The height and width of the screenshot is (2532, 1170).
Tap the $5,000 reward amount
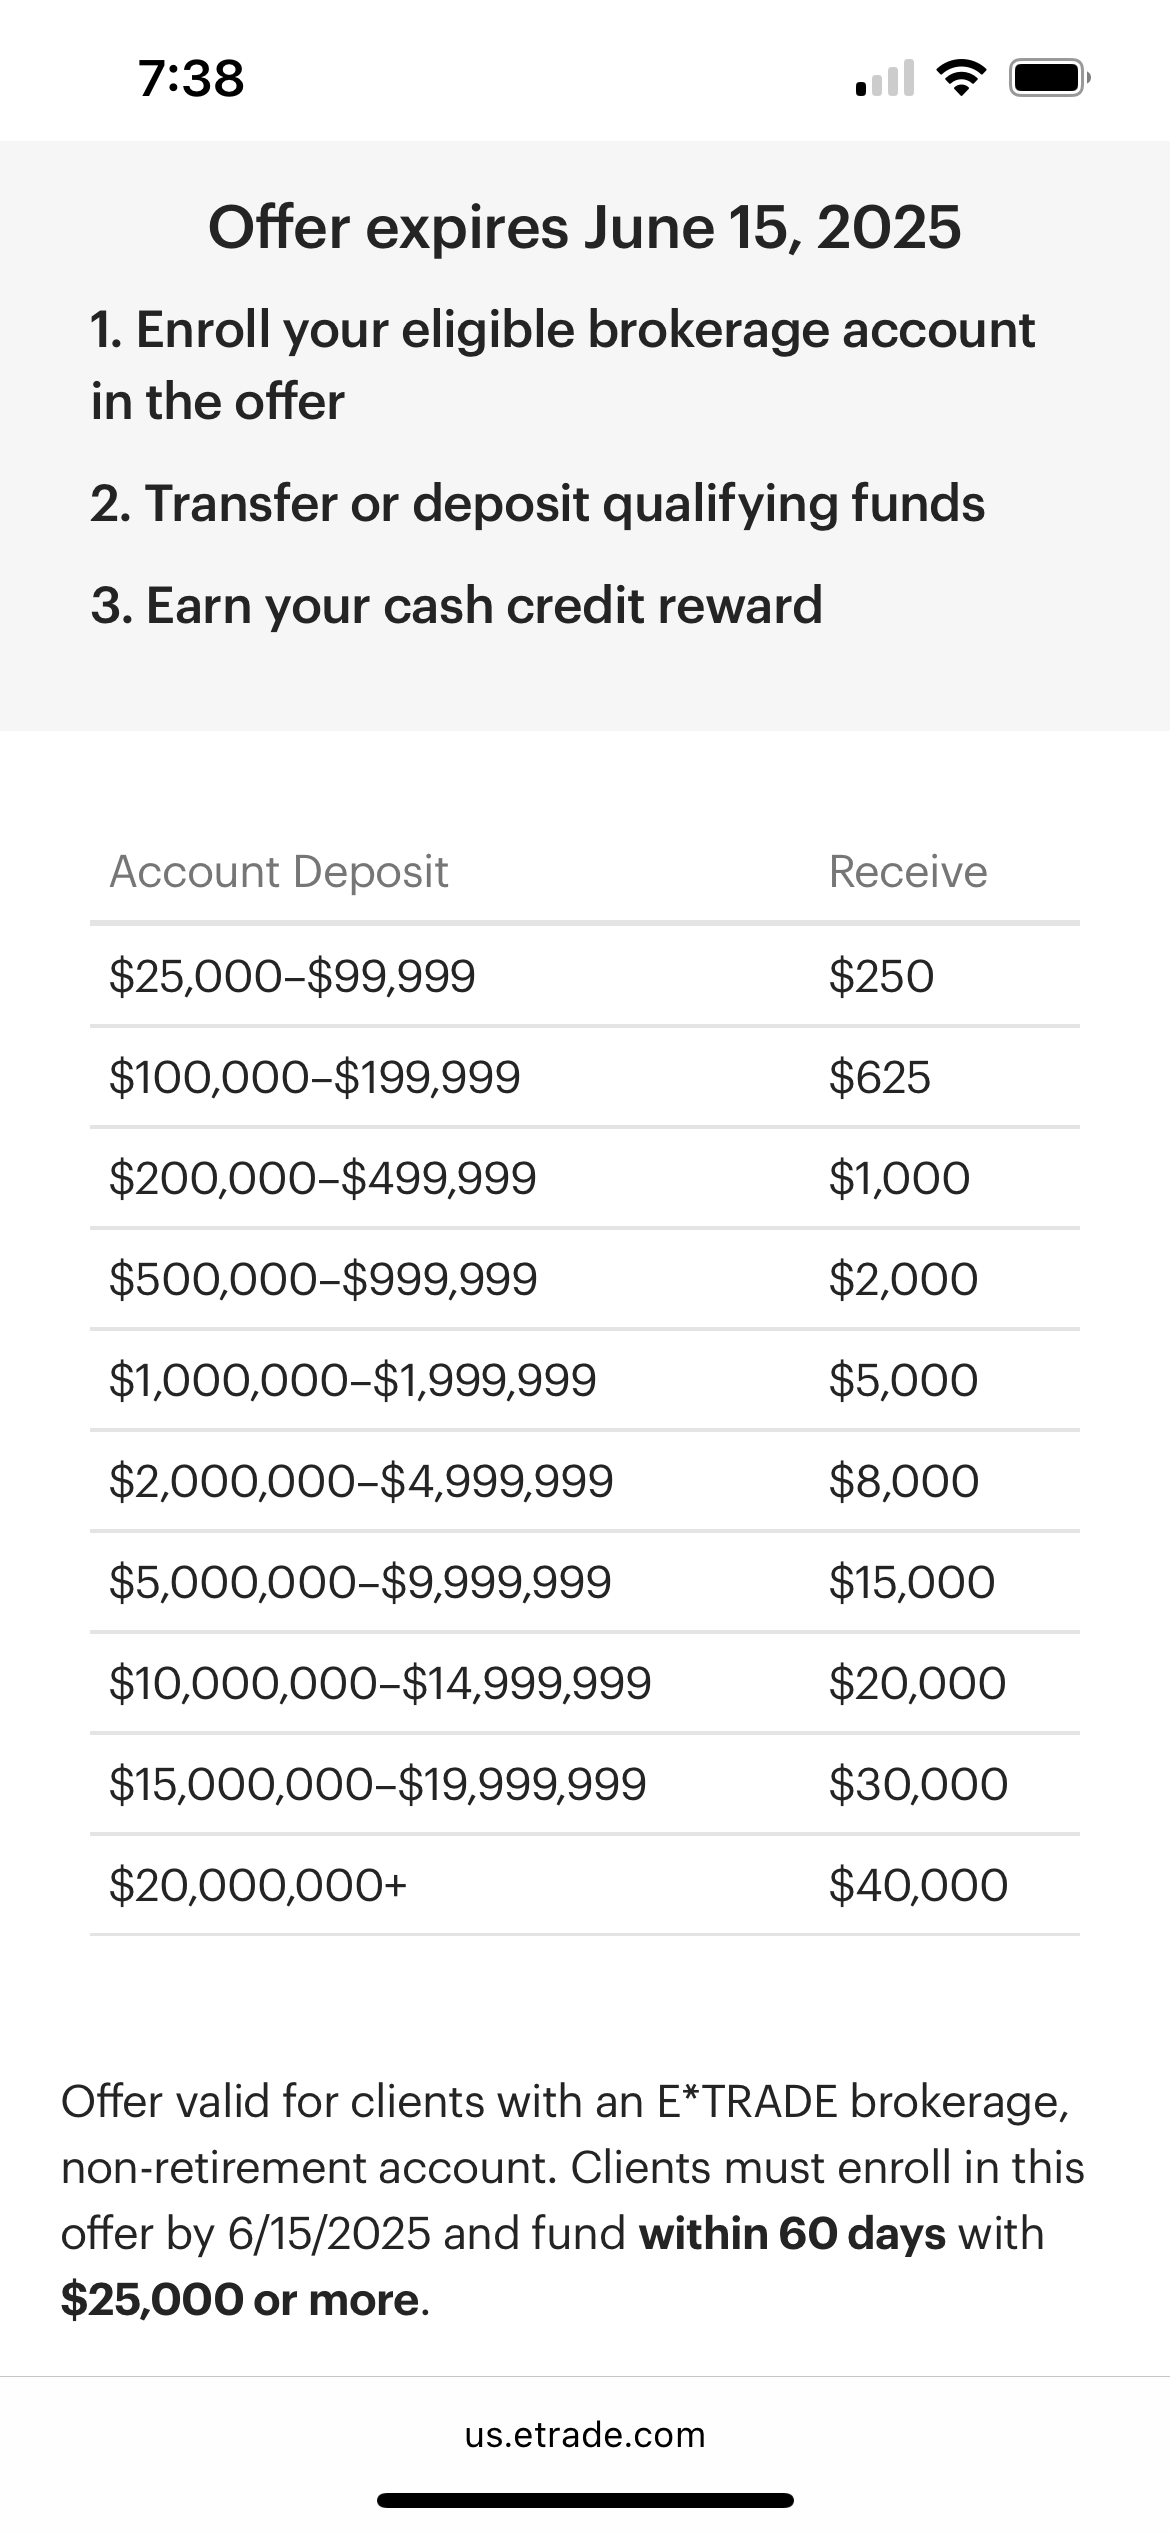pos(903,1381)
